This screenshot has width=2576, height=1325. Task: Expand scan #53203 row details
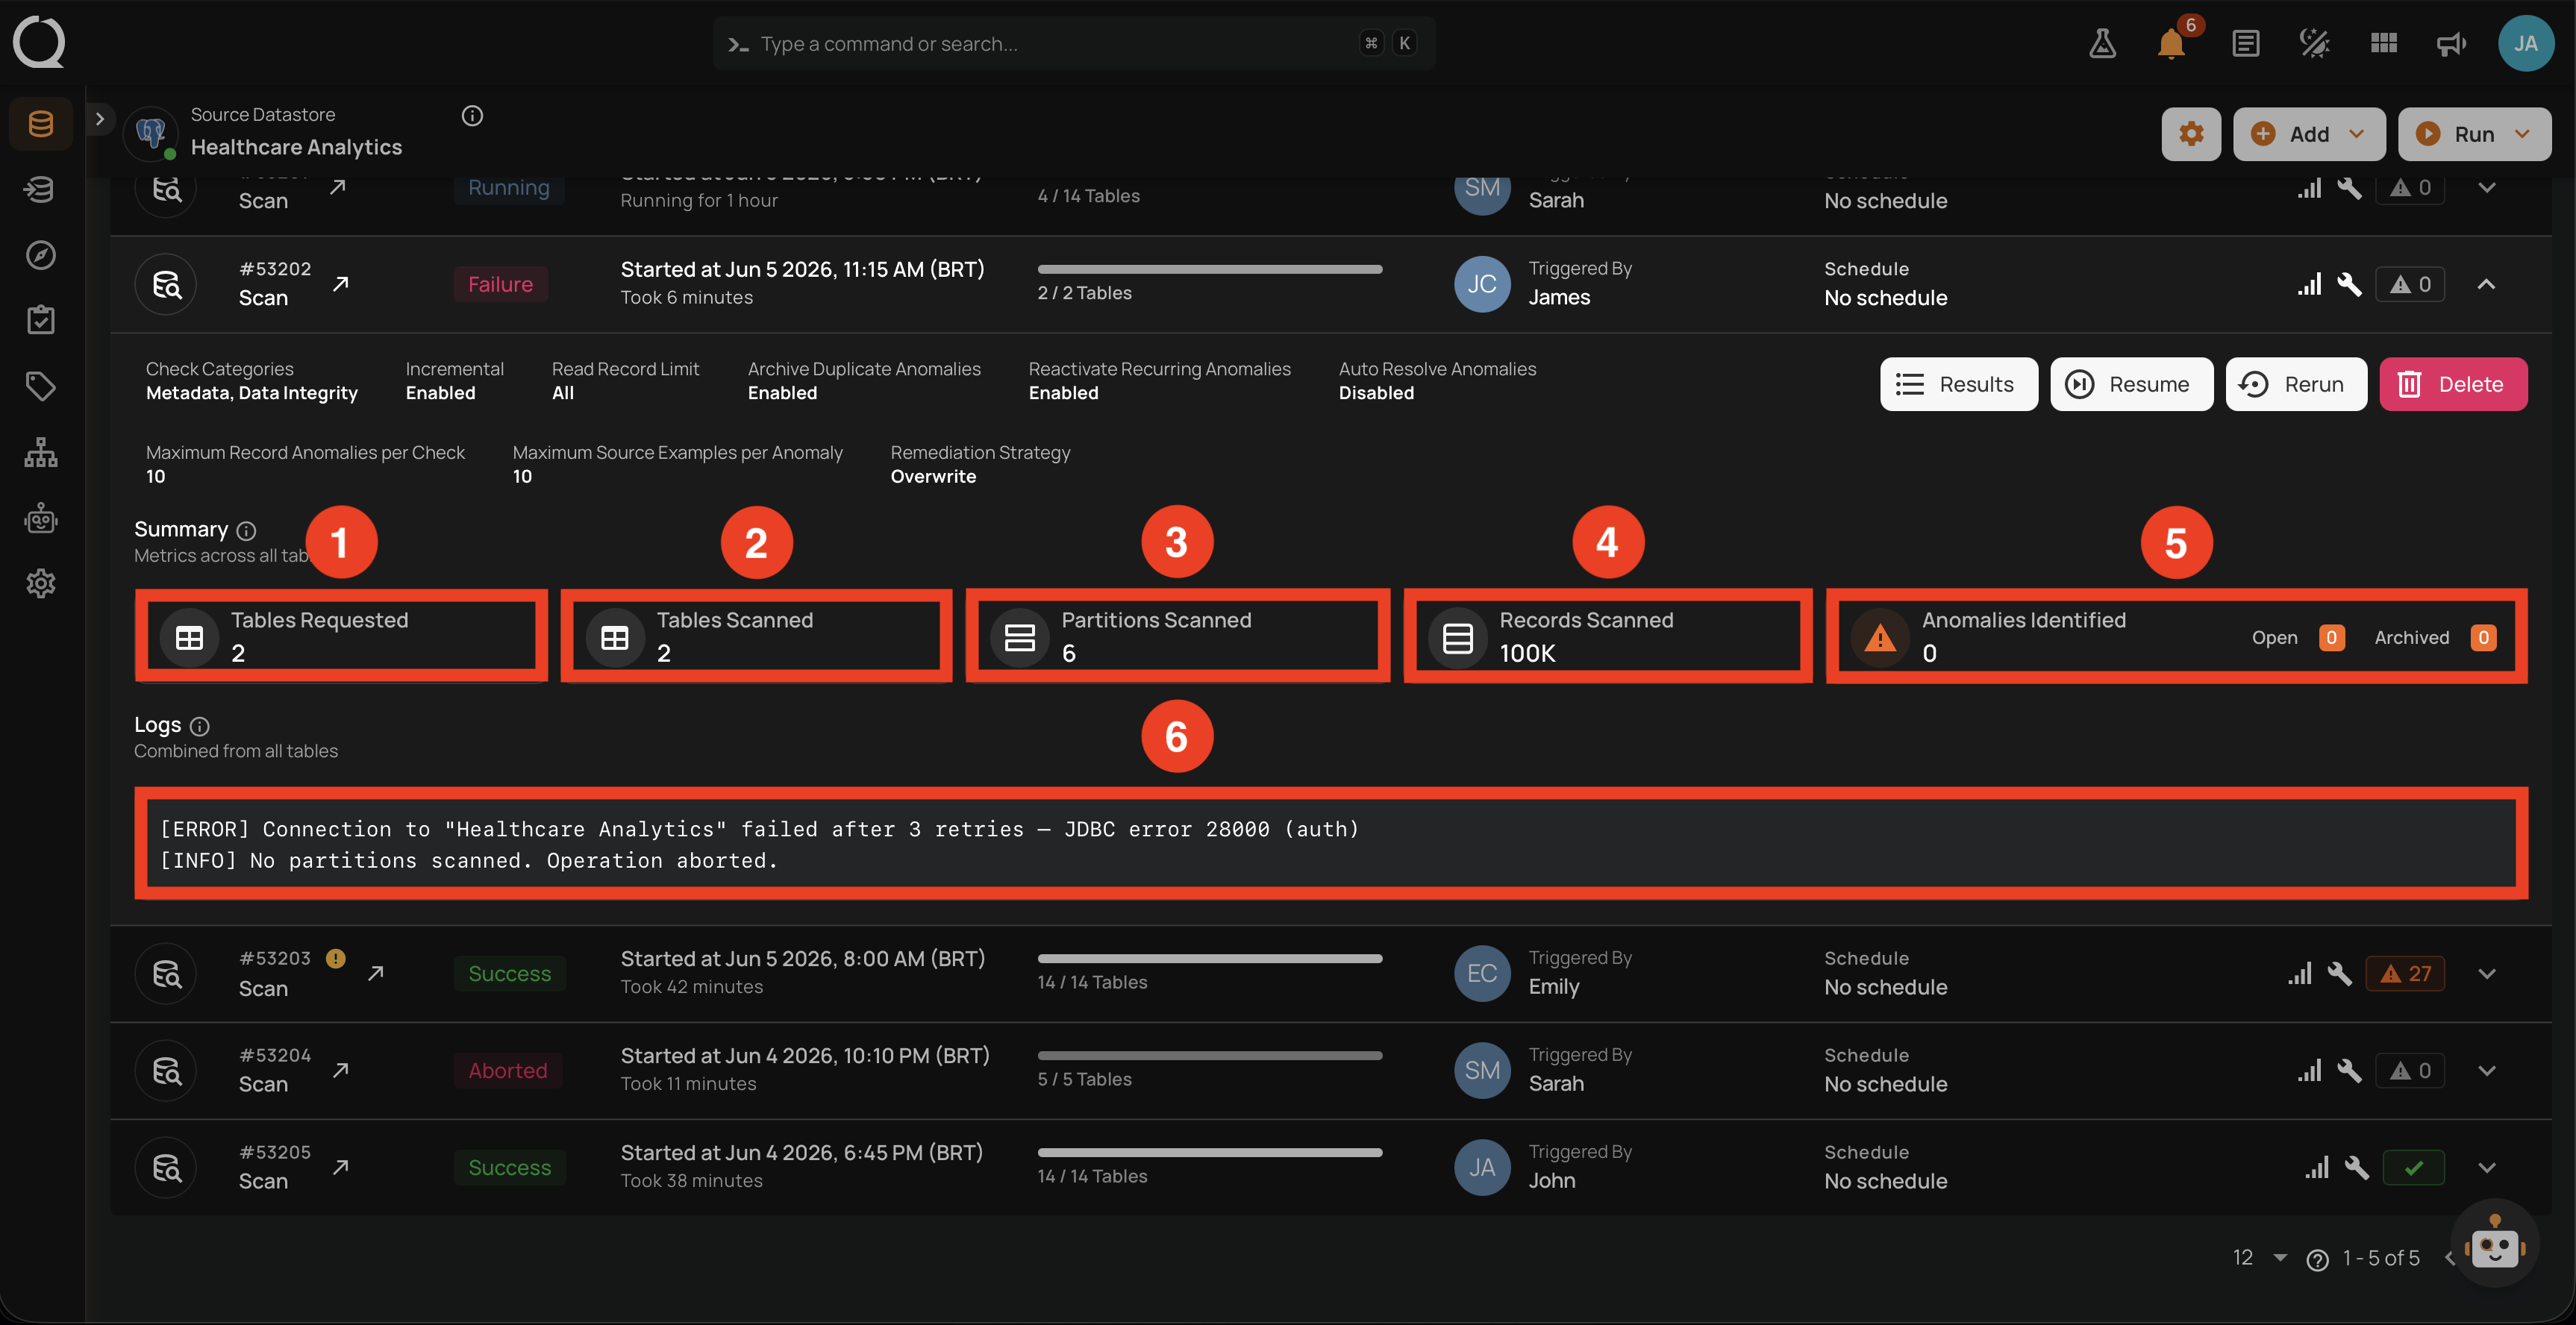[x=2486, y=973]
